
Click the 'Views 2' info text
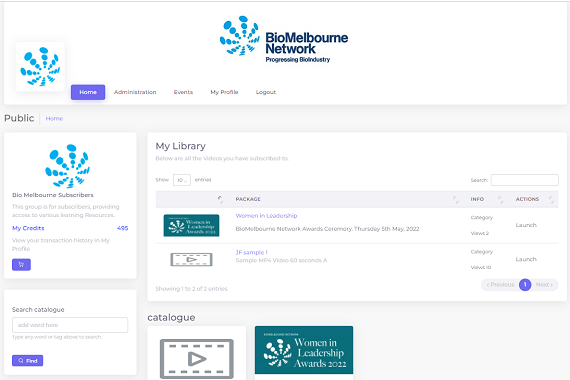pos(479,233)
